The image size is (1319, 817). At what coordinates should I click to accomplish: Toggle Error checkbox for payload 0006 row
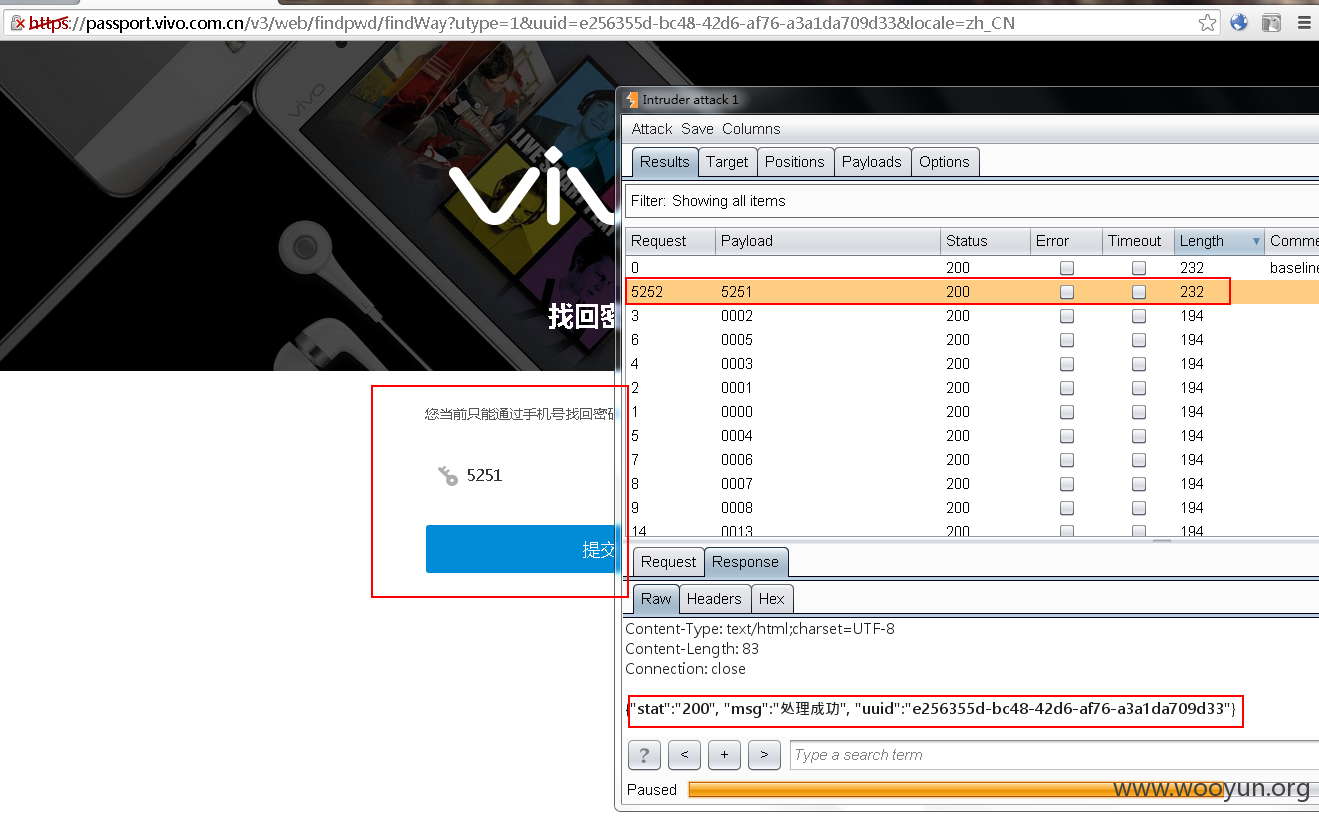(x=1067, y=460)
